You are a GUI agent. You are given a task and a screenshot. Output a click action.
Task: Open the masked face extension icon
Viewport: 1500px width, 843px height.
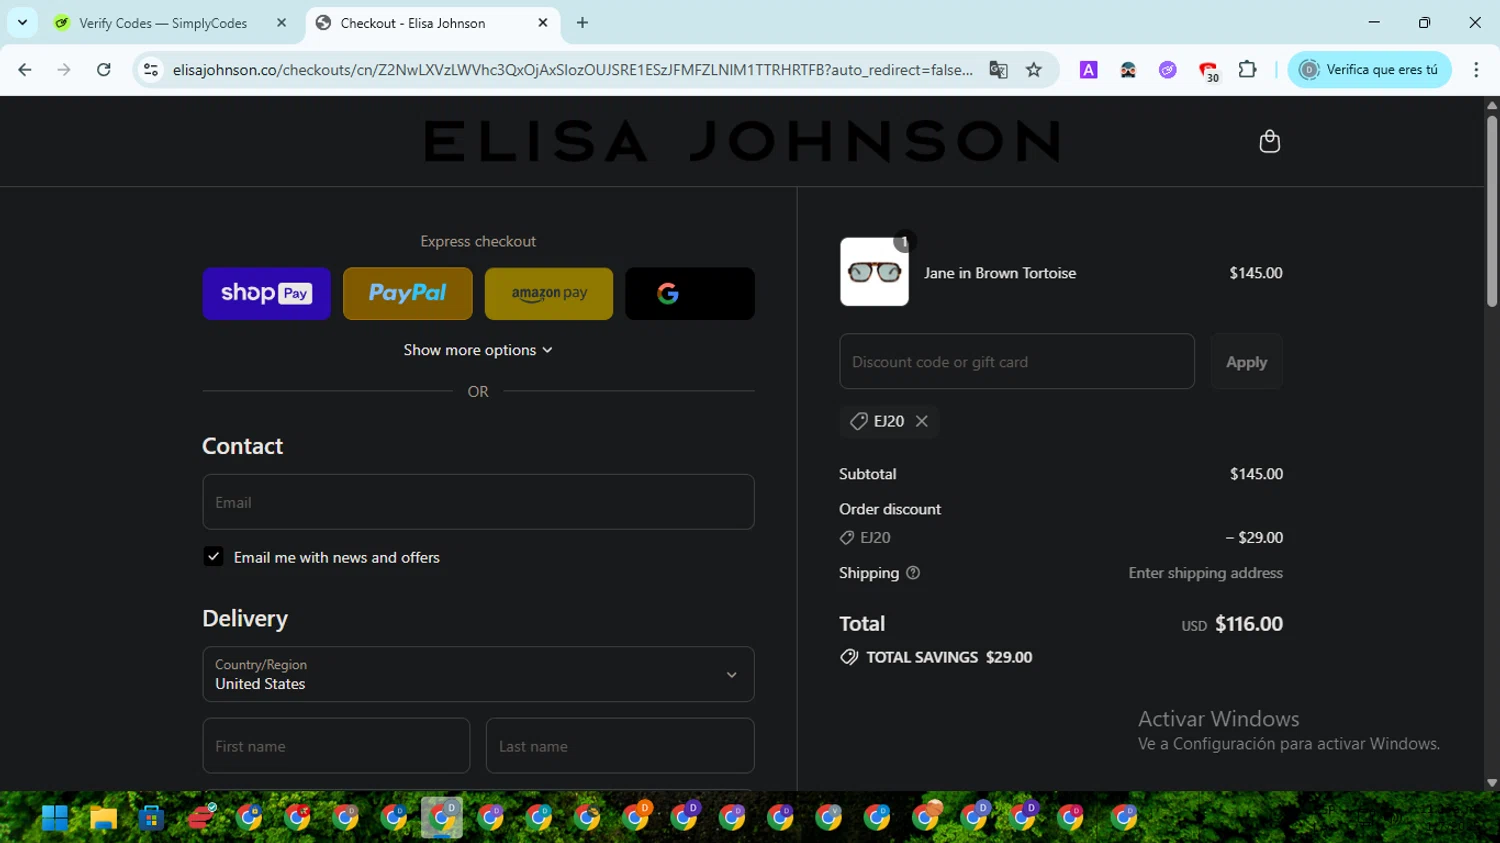pos(1128,69)
